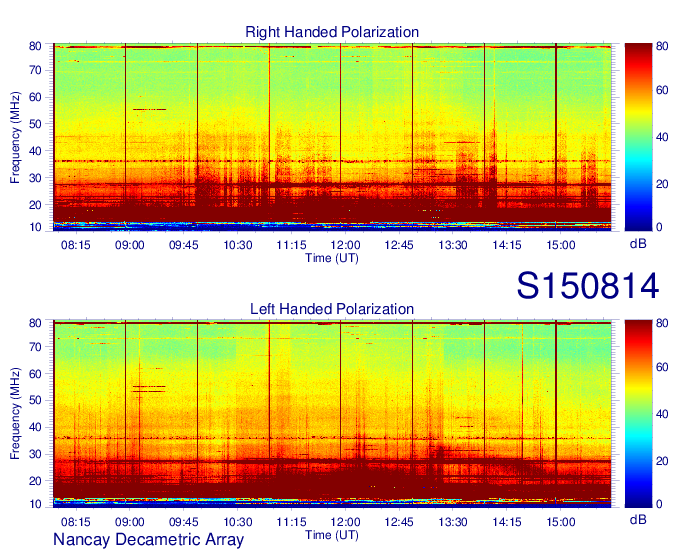
Task: Click 80 MHz frequency tick of Left Handed plot
Action: [35, 323]
